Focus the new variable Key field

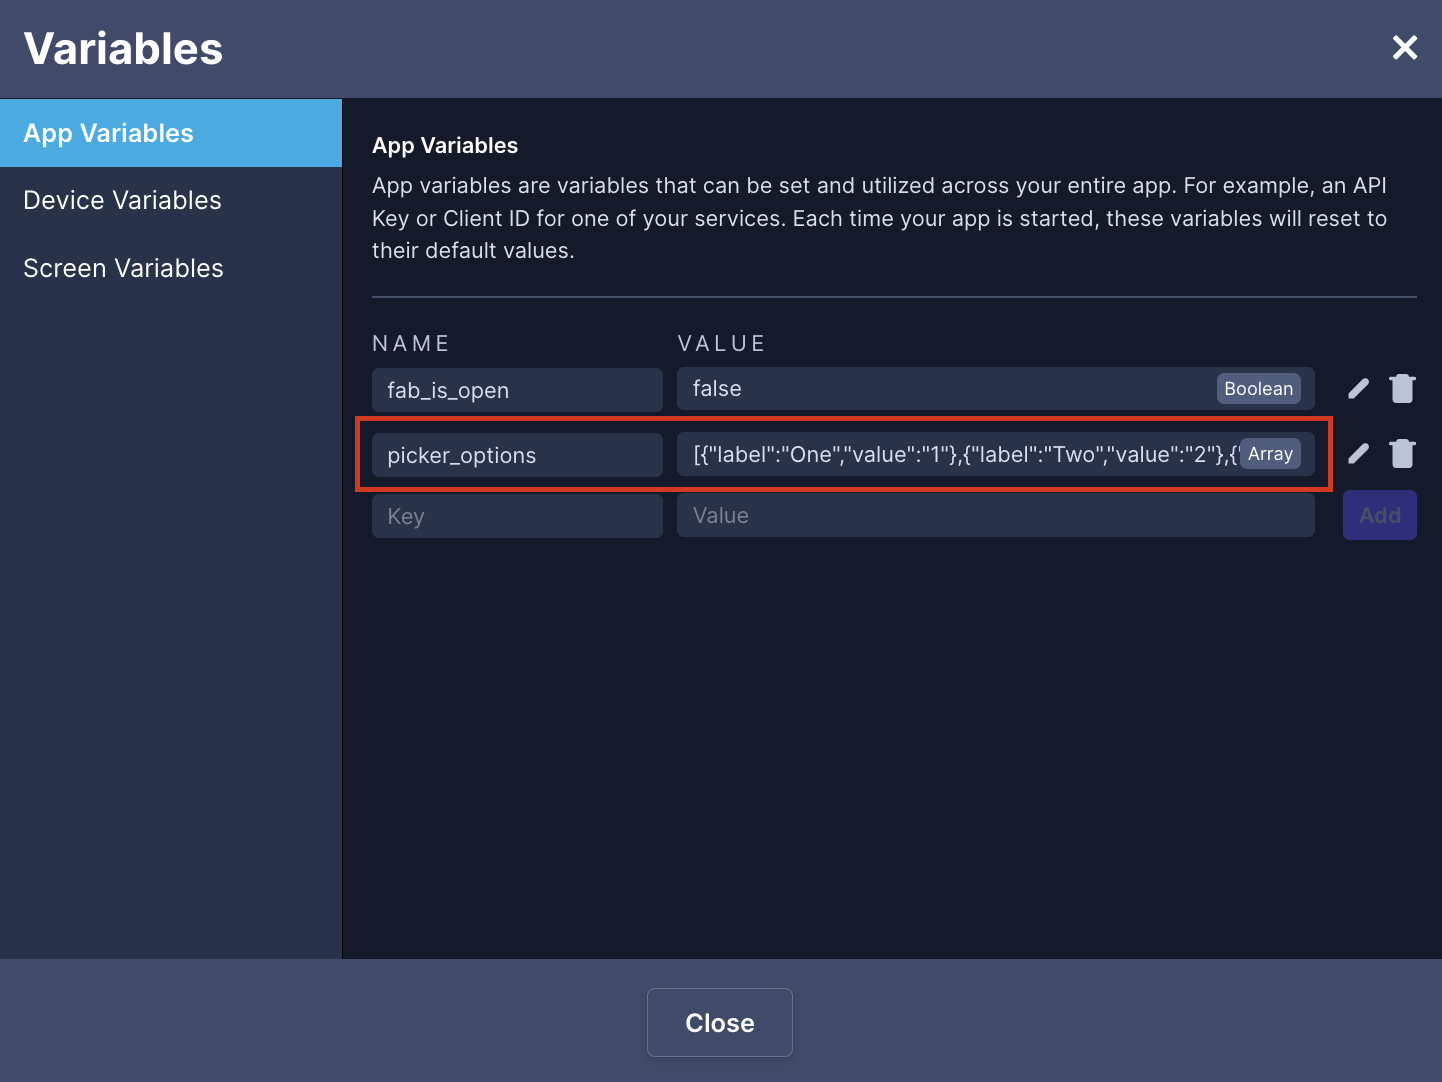pos(517,516)
